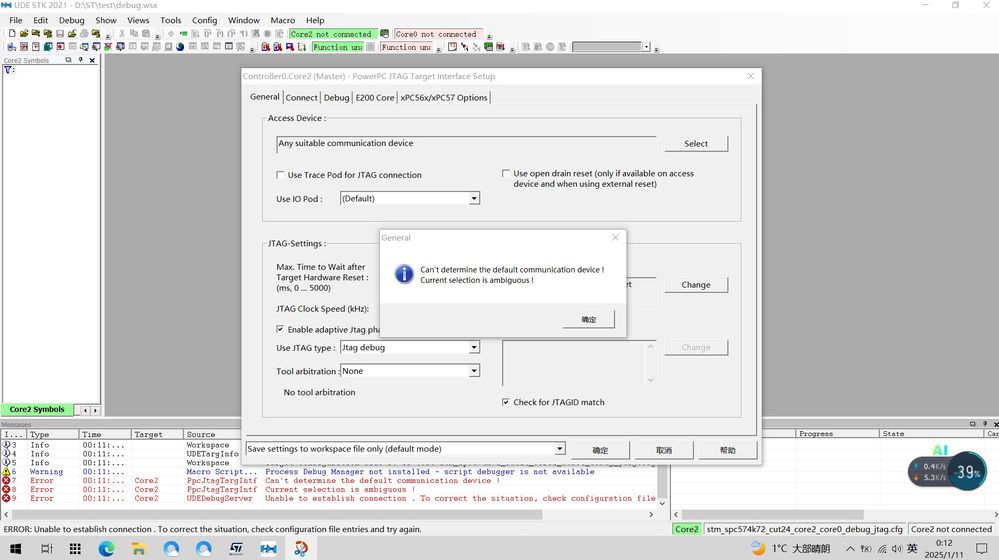The width and height of the screenshot is (999, 560).
Task: Toggle Use Trace Pod for JTAG connection
Action: 280,175
